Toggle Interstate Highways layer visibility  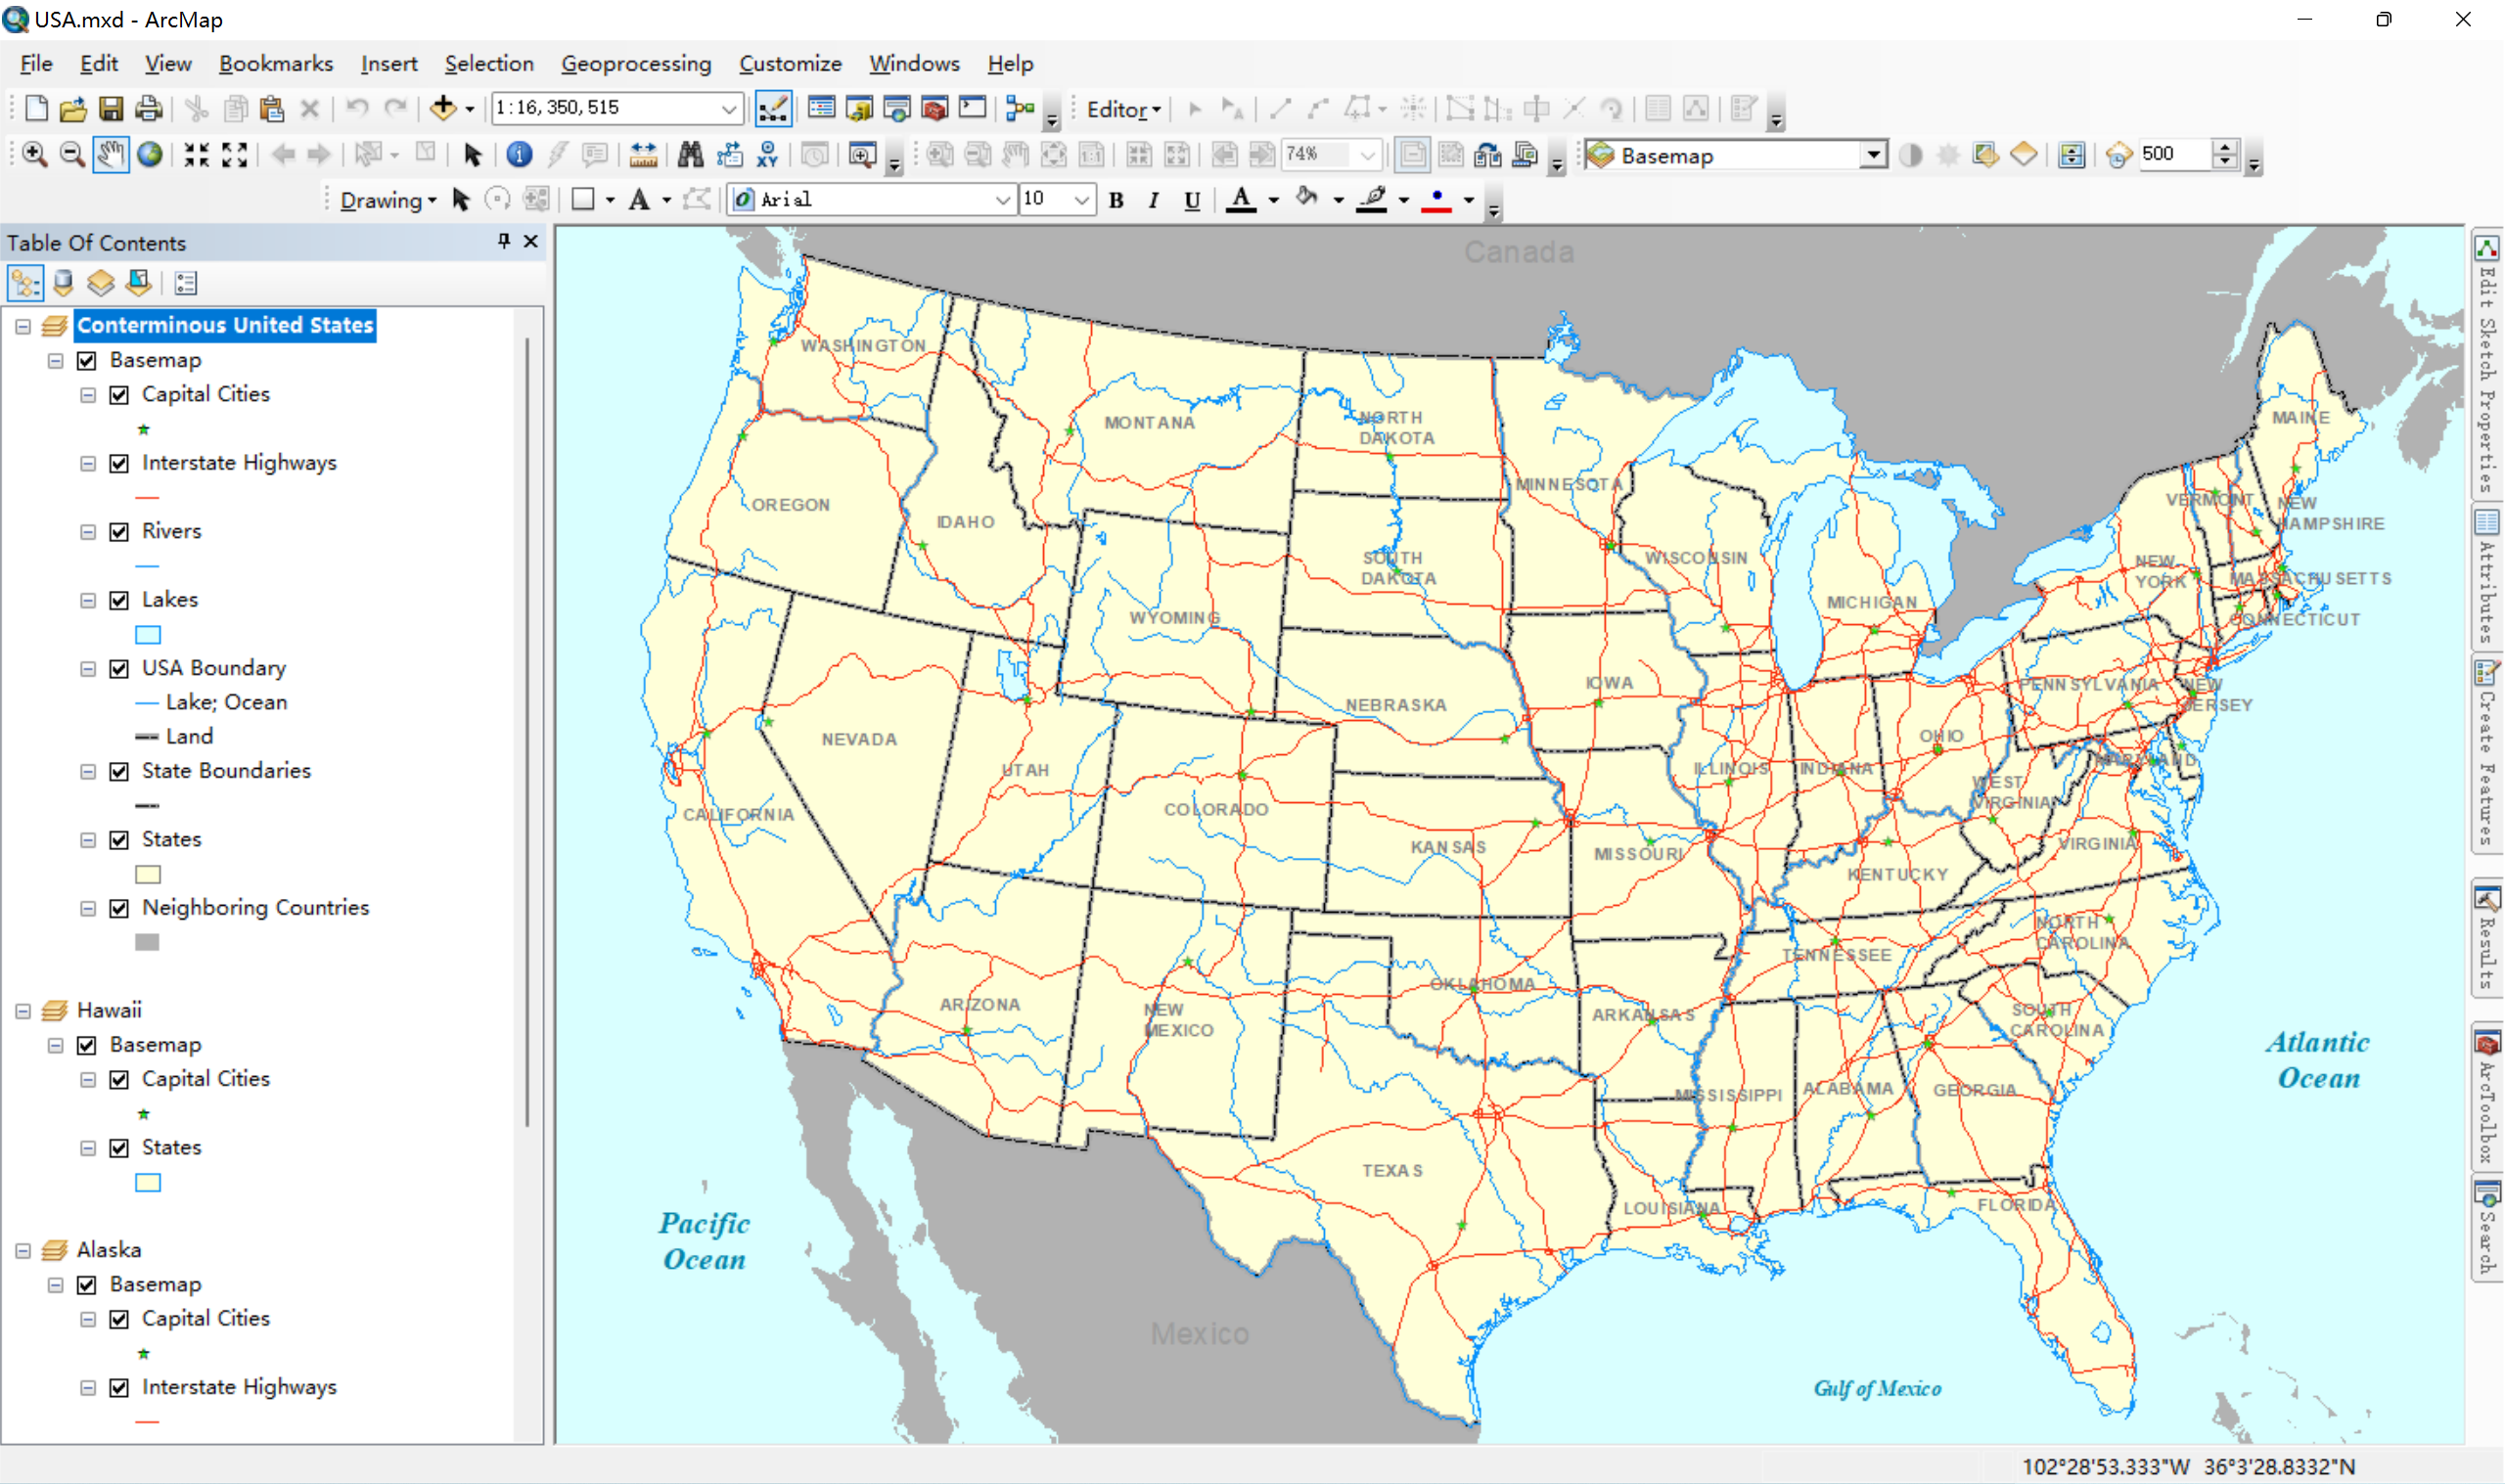[119, 463]
